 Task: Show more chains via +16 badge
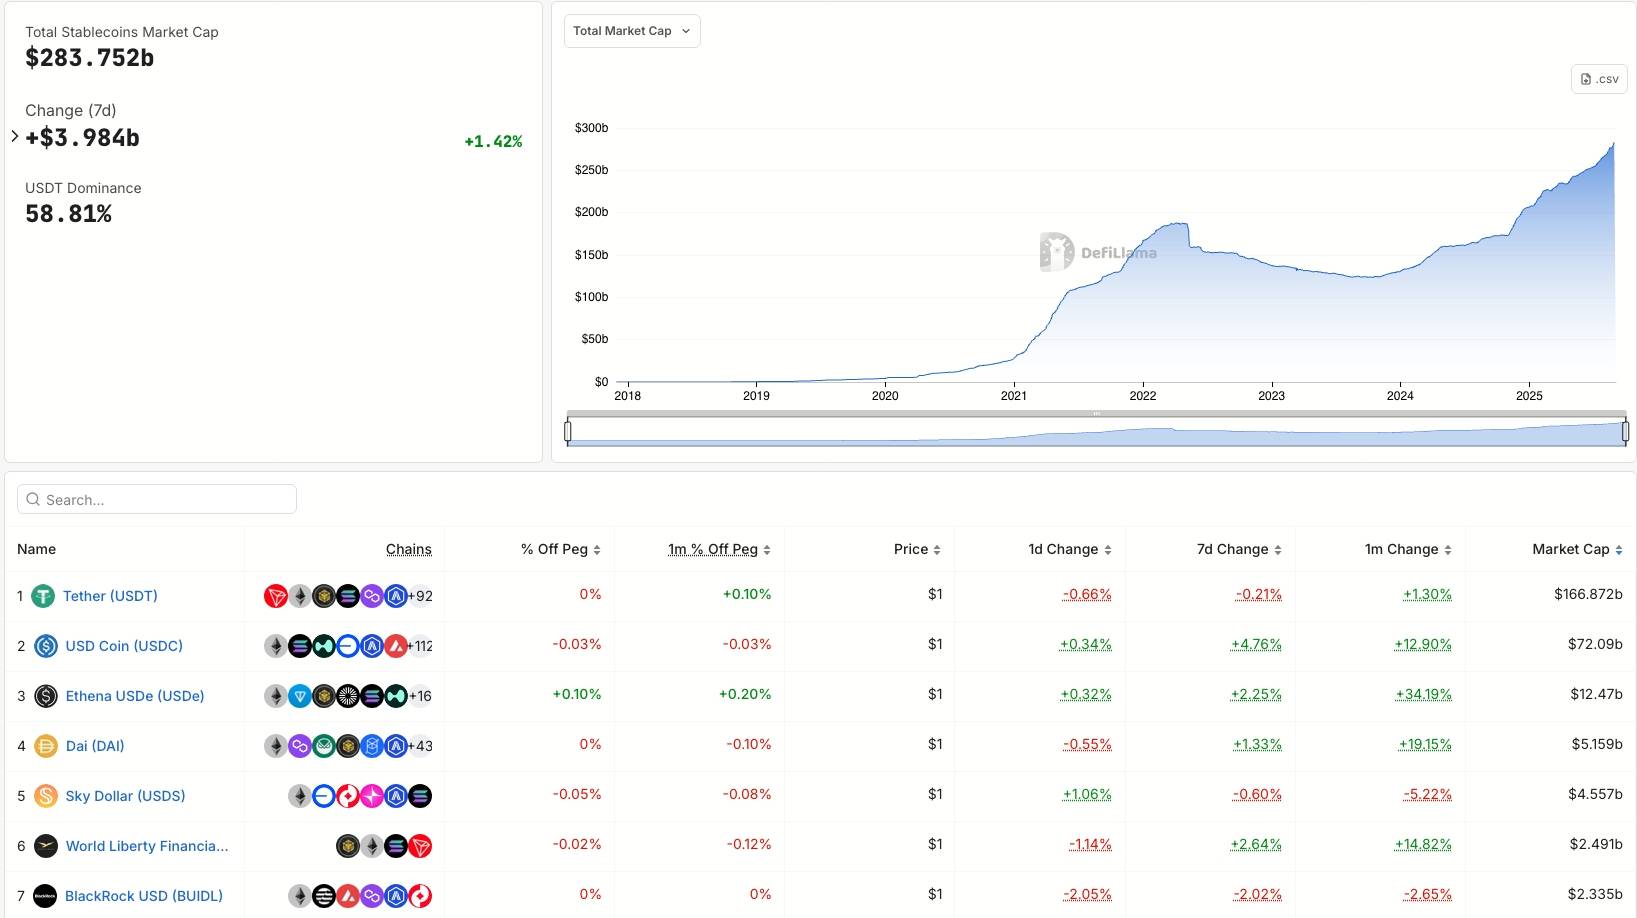click(x=420, y=696)
